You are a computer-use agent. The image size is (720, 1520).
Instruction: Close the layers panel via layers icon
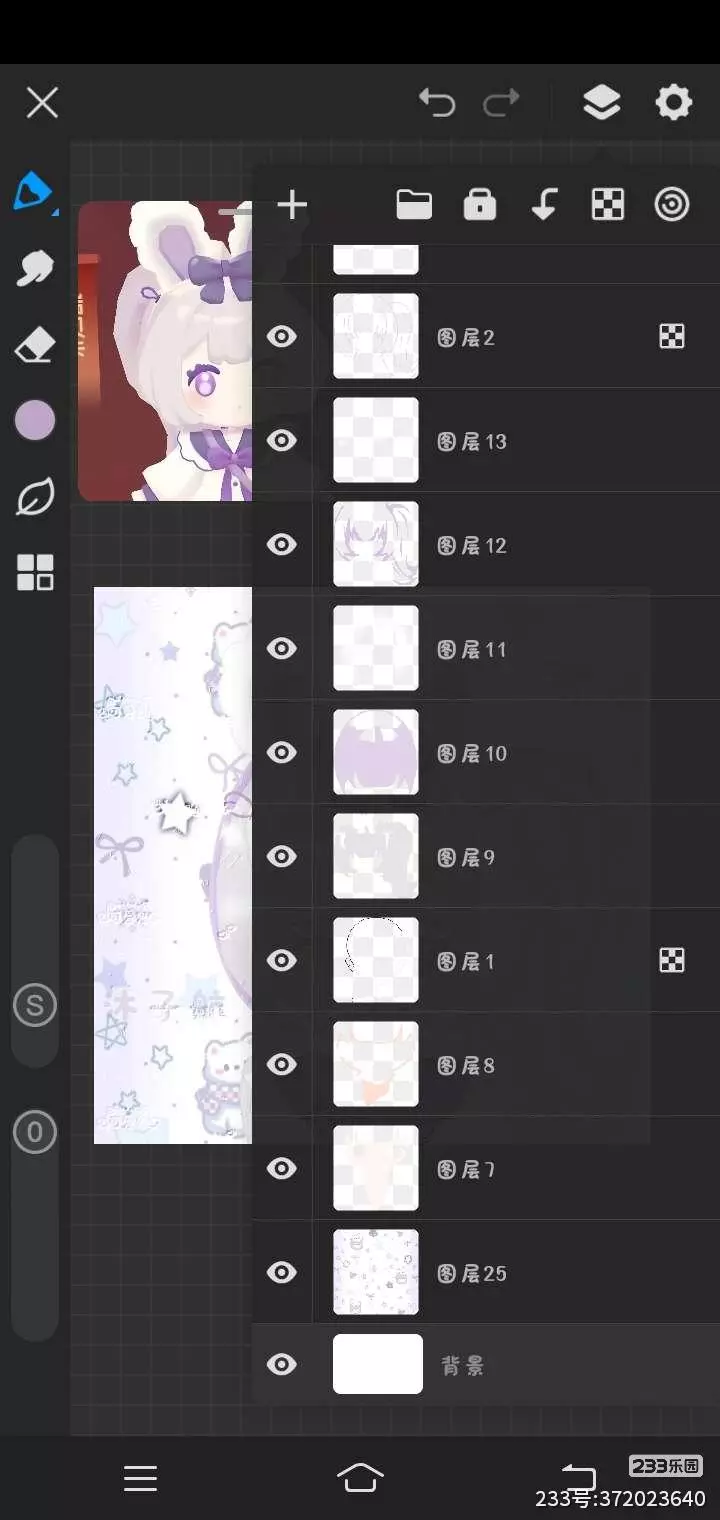(x=601, y=102)
